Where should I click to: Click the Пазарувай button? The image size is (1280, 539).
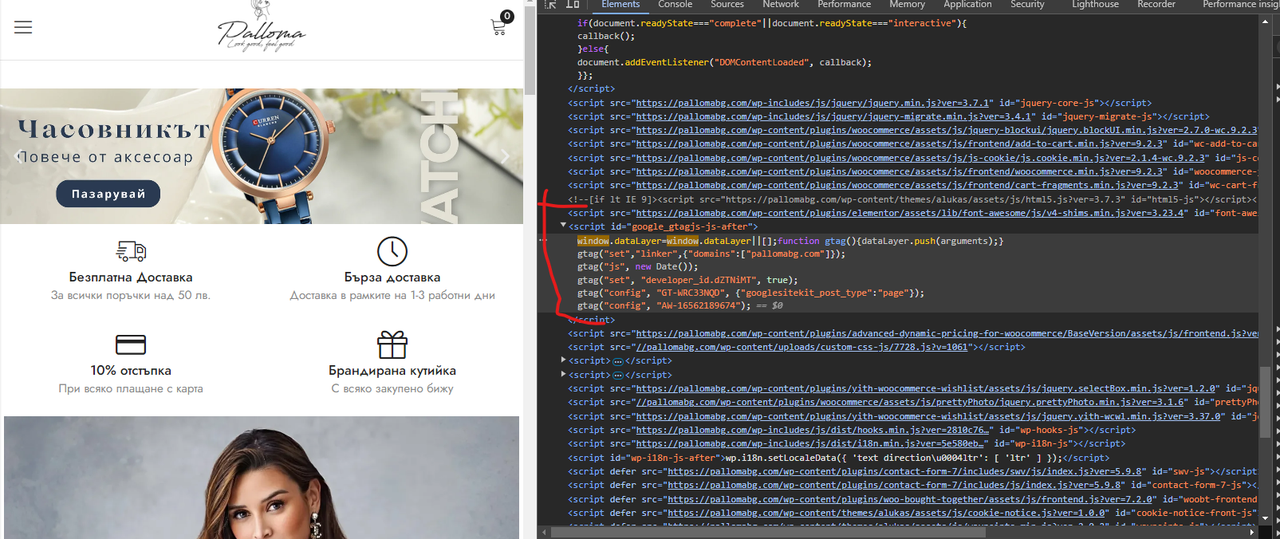click(x=108, y=194)
